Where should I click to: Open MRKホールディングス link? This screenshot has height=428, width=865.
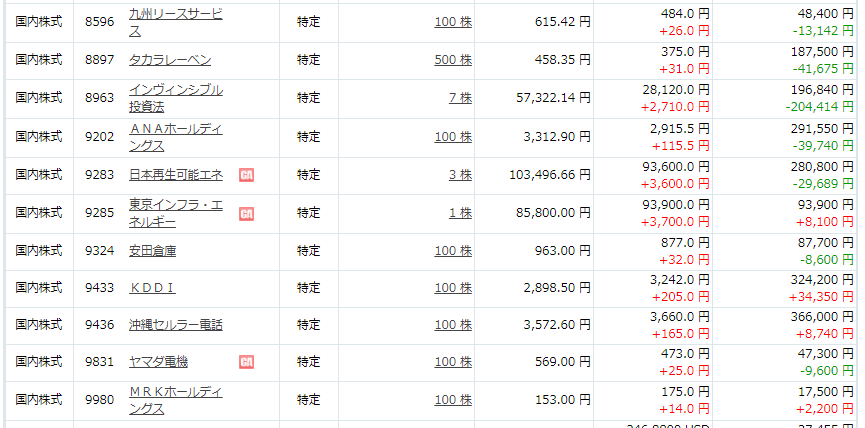pos(175,400)
